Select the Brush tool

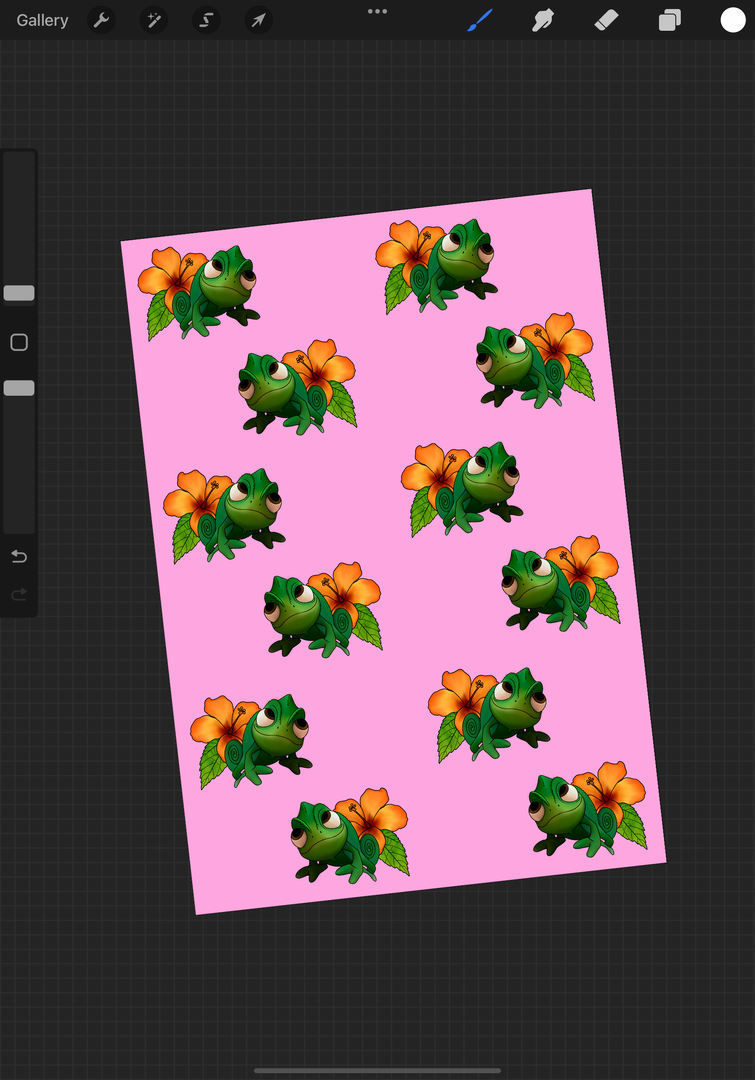coord(480,21)
